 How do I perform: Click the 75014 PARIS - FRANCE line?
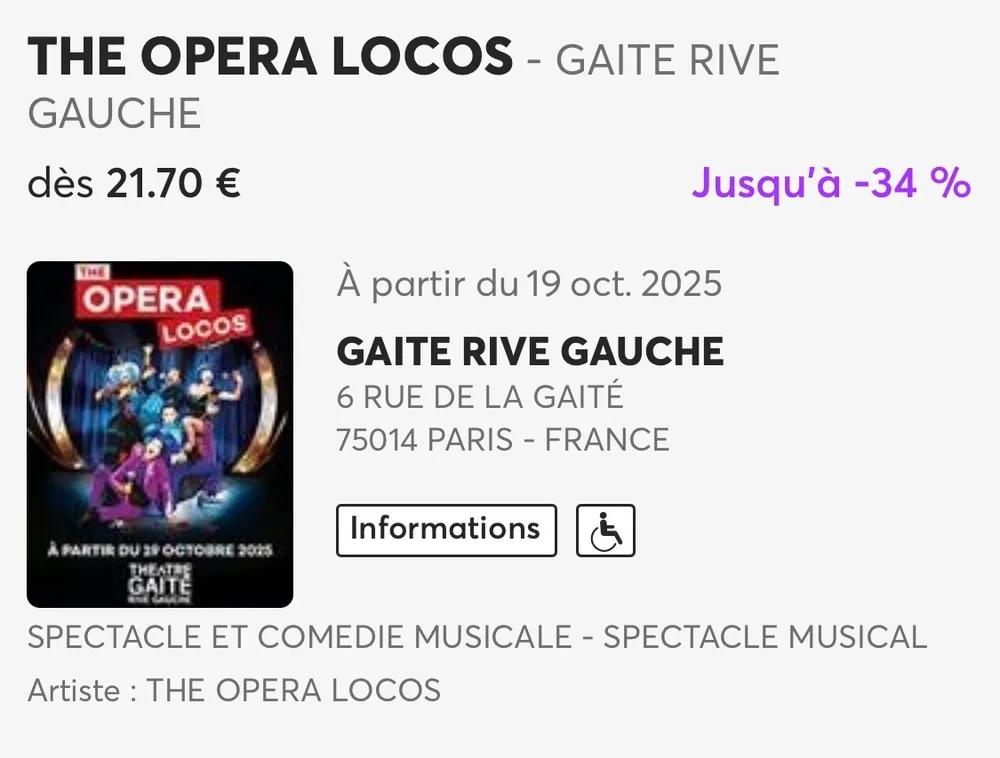(503, 440)
